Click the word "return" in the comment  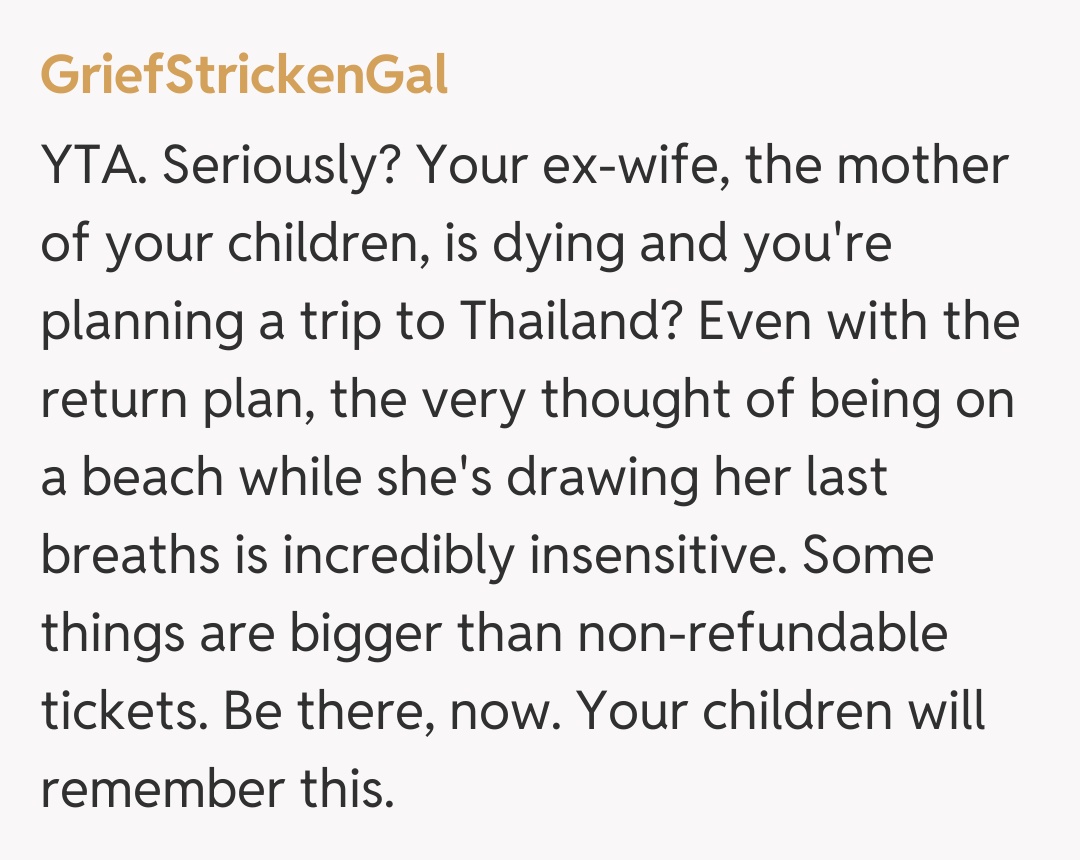112,401
